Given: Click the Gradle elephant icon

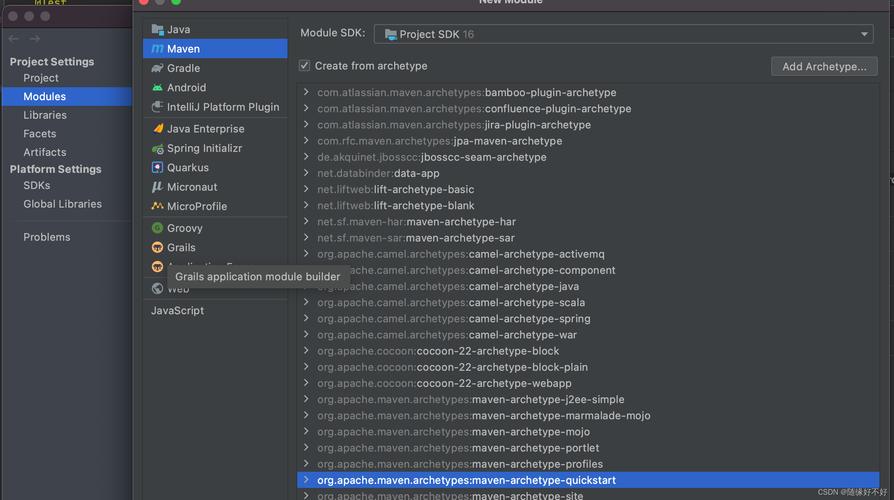Looking at the screenshot, I should click(x=157, y=68).
